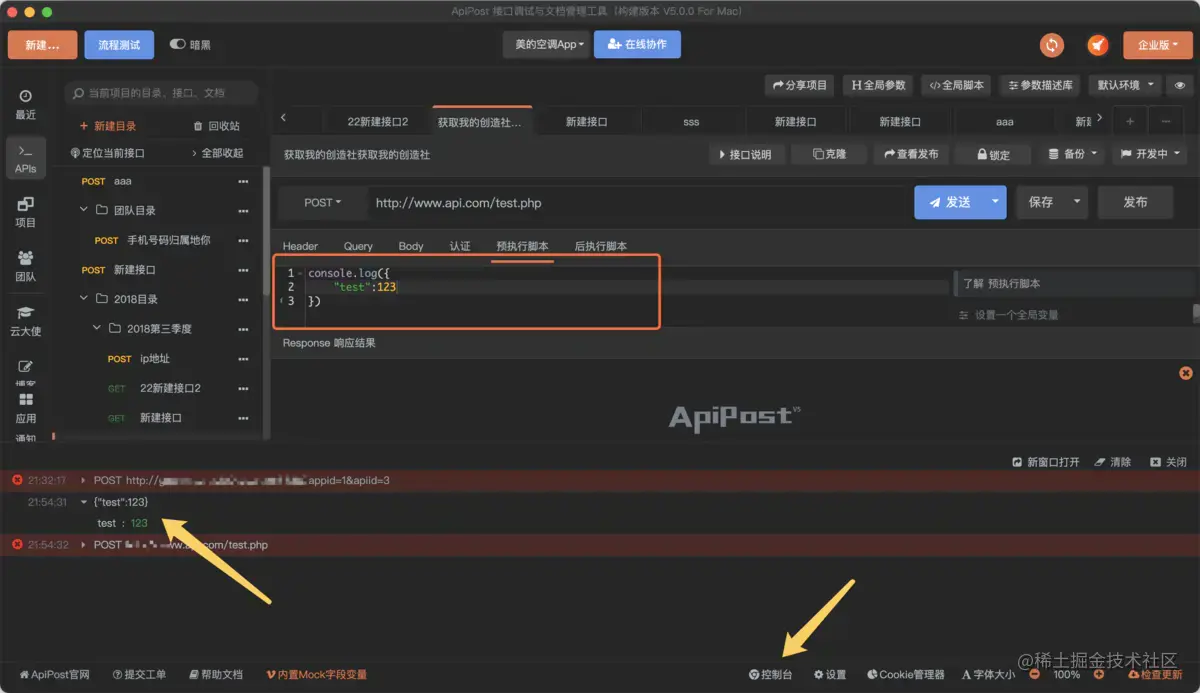The width and height of the screenshot is (1200, 693).
Task: Clear console logs with 清除
Action: [x=1113, y=462]
